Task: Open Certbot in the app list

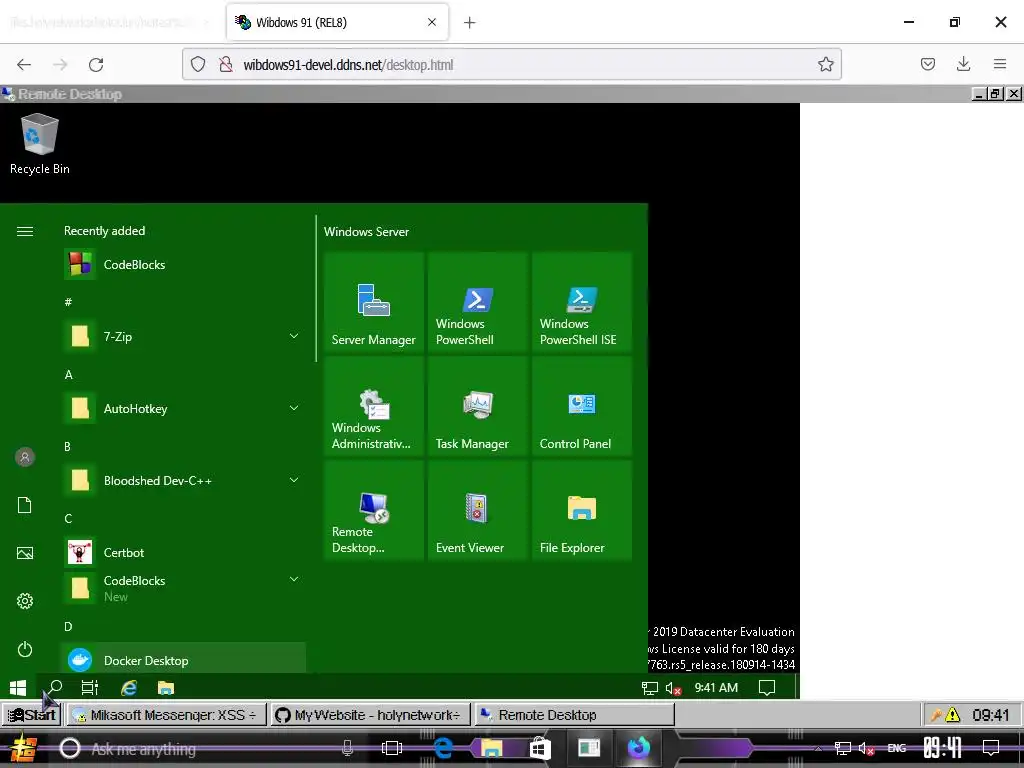Action: [x=183, y=552]
